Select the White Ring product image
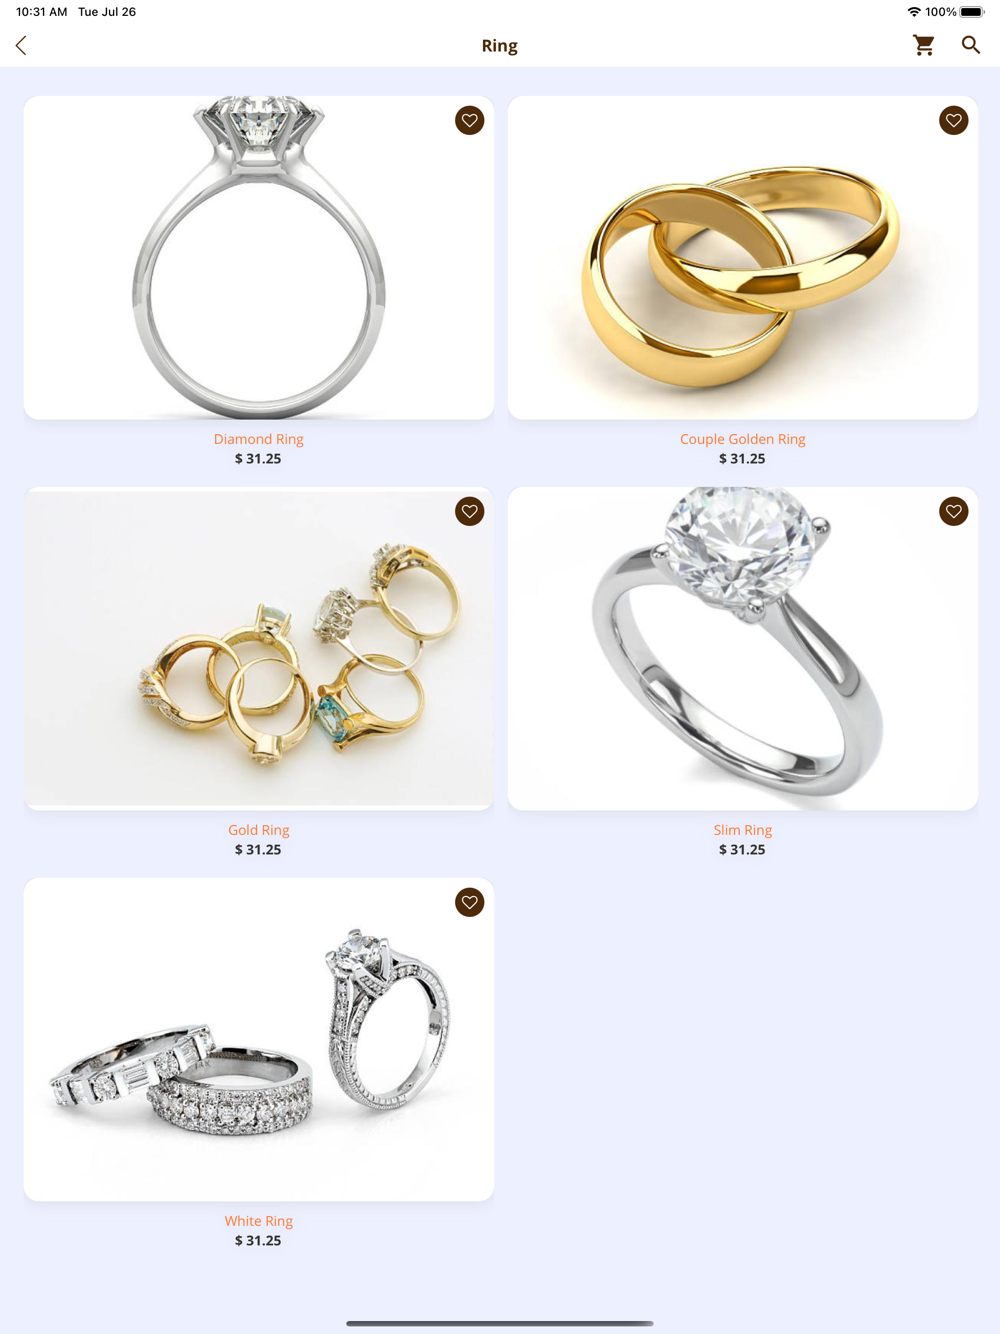Viewport: 1000px width, 1334px height. point(259,1040)
